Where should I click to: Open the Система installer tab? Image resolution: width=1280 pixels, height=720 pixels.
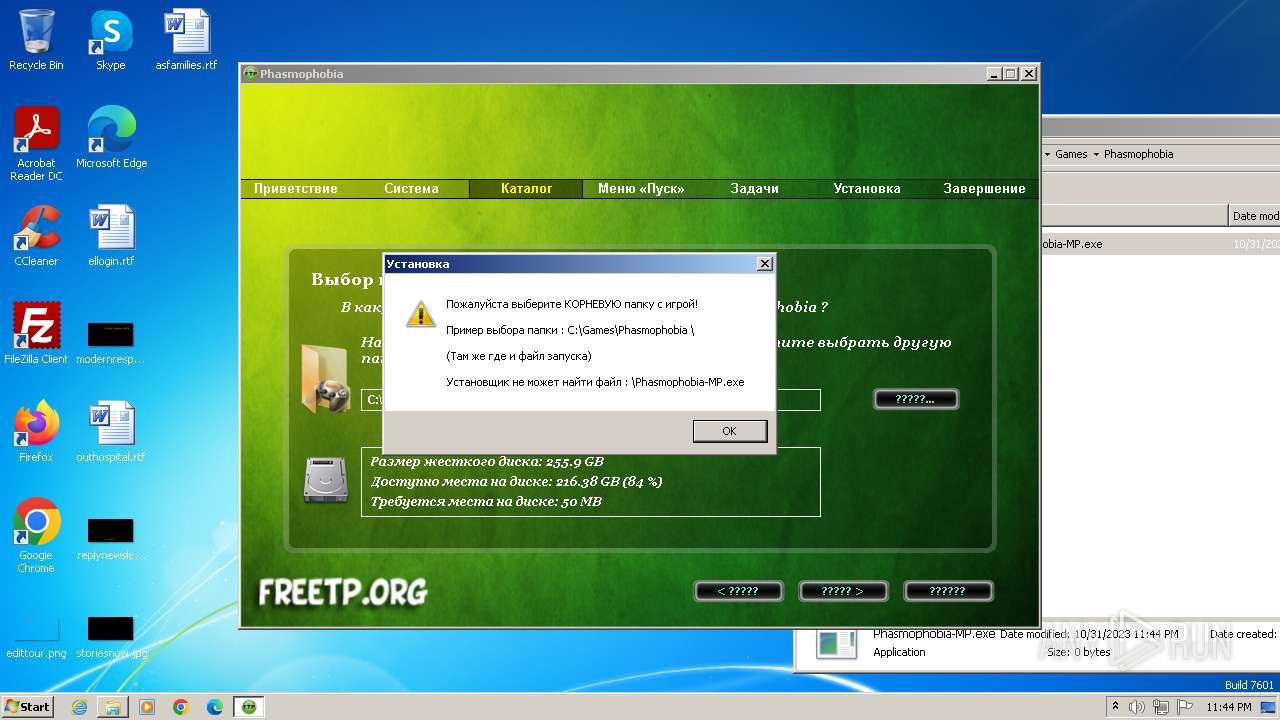coord(411,188)
